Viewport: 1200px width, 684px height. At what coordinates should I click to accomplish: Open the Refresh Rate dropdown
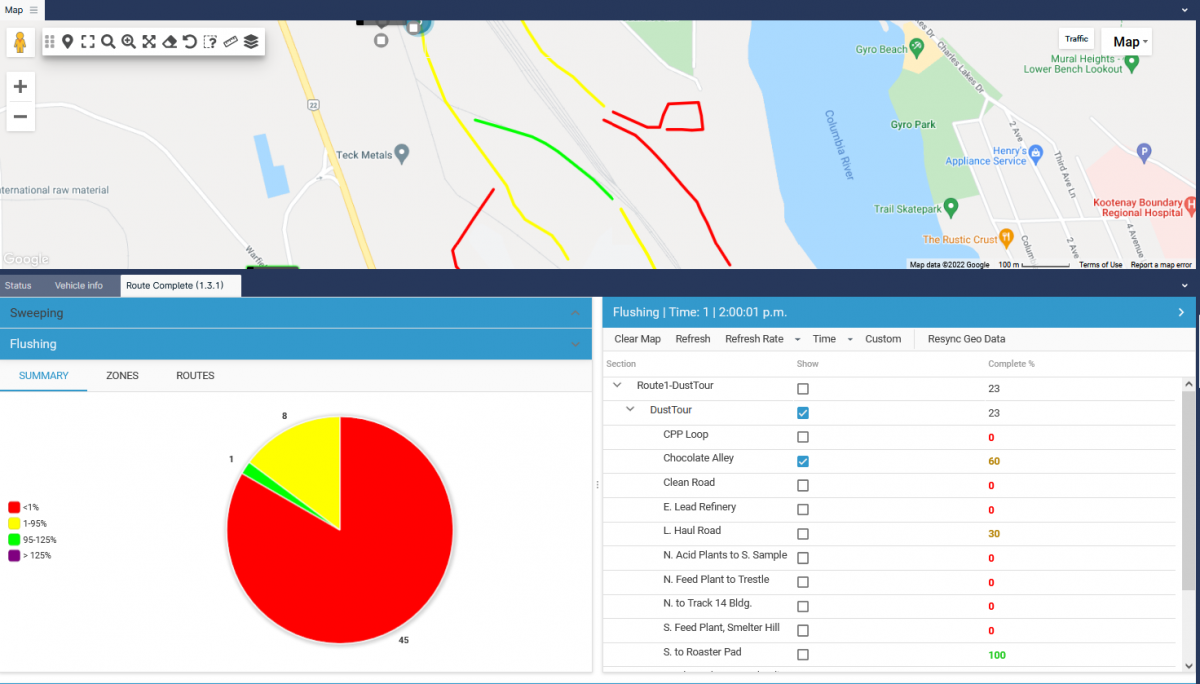pos(761,338)
